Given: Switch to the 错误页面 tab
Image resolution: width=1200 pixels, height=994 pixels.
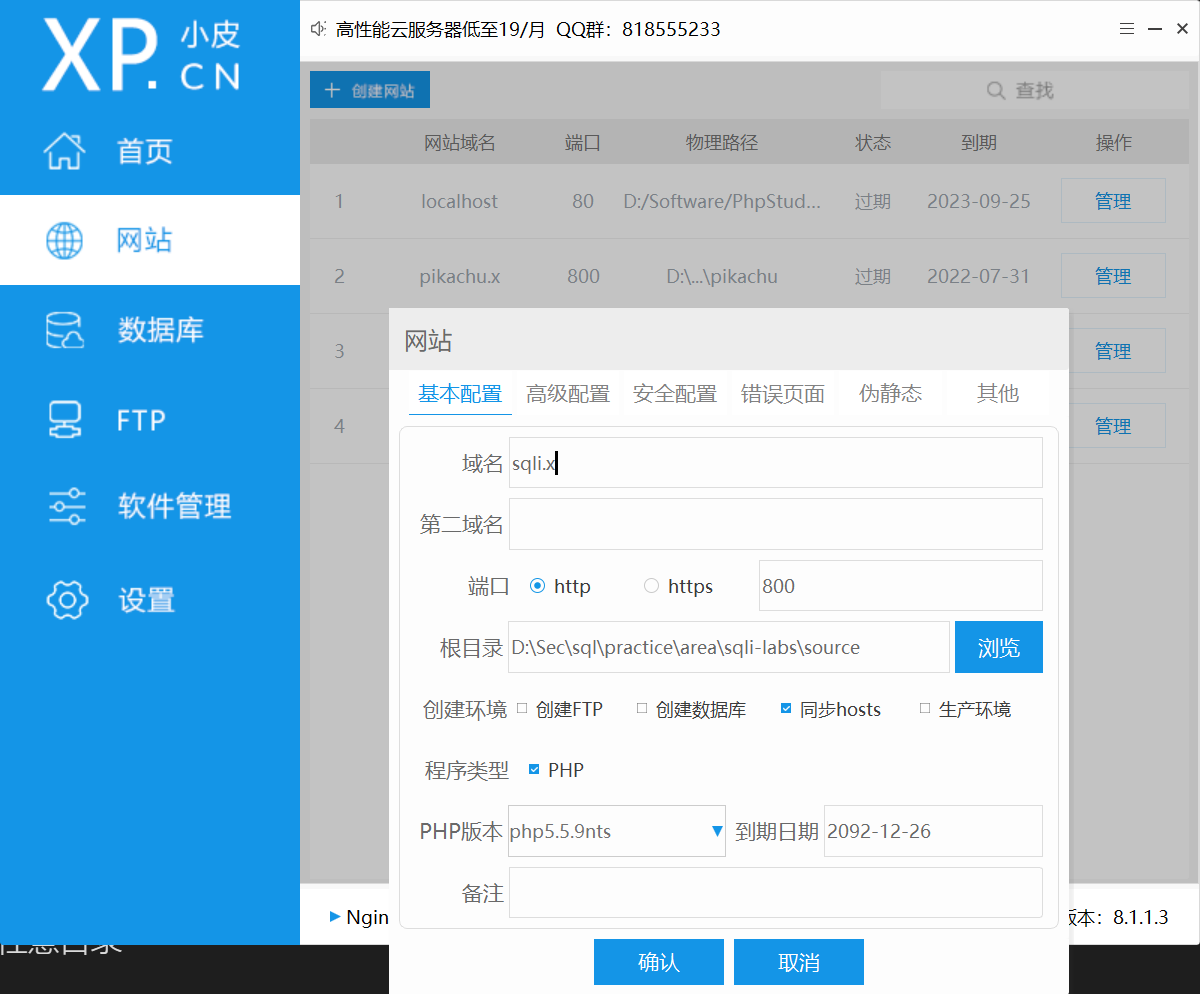Looking at the screenshot, I should [783, 393].
